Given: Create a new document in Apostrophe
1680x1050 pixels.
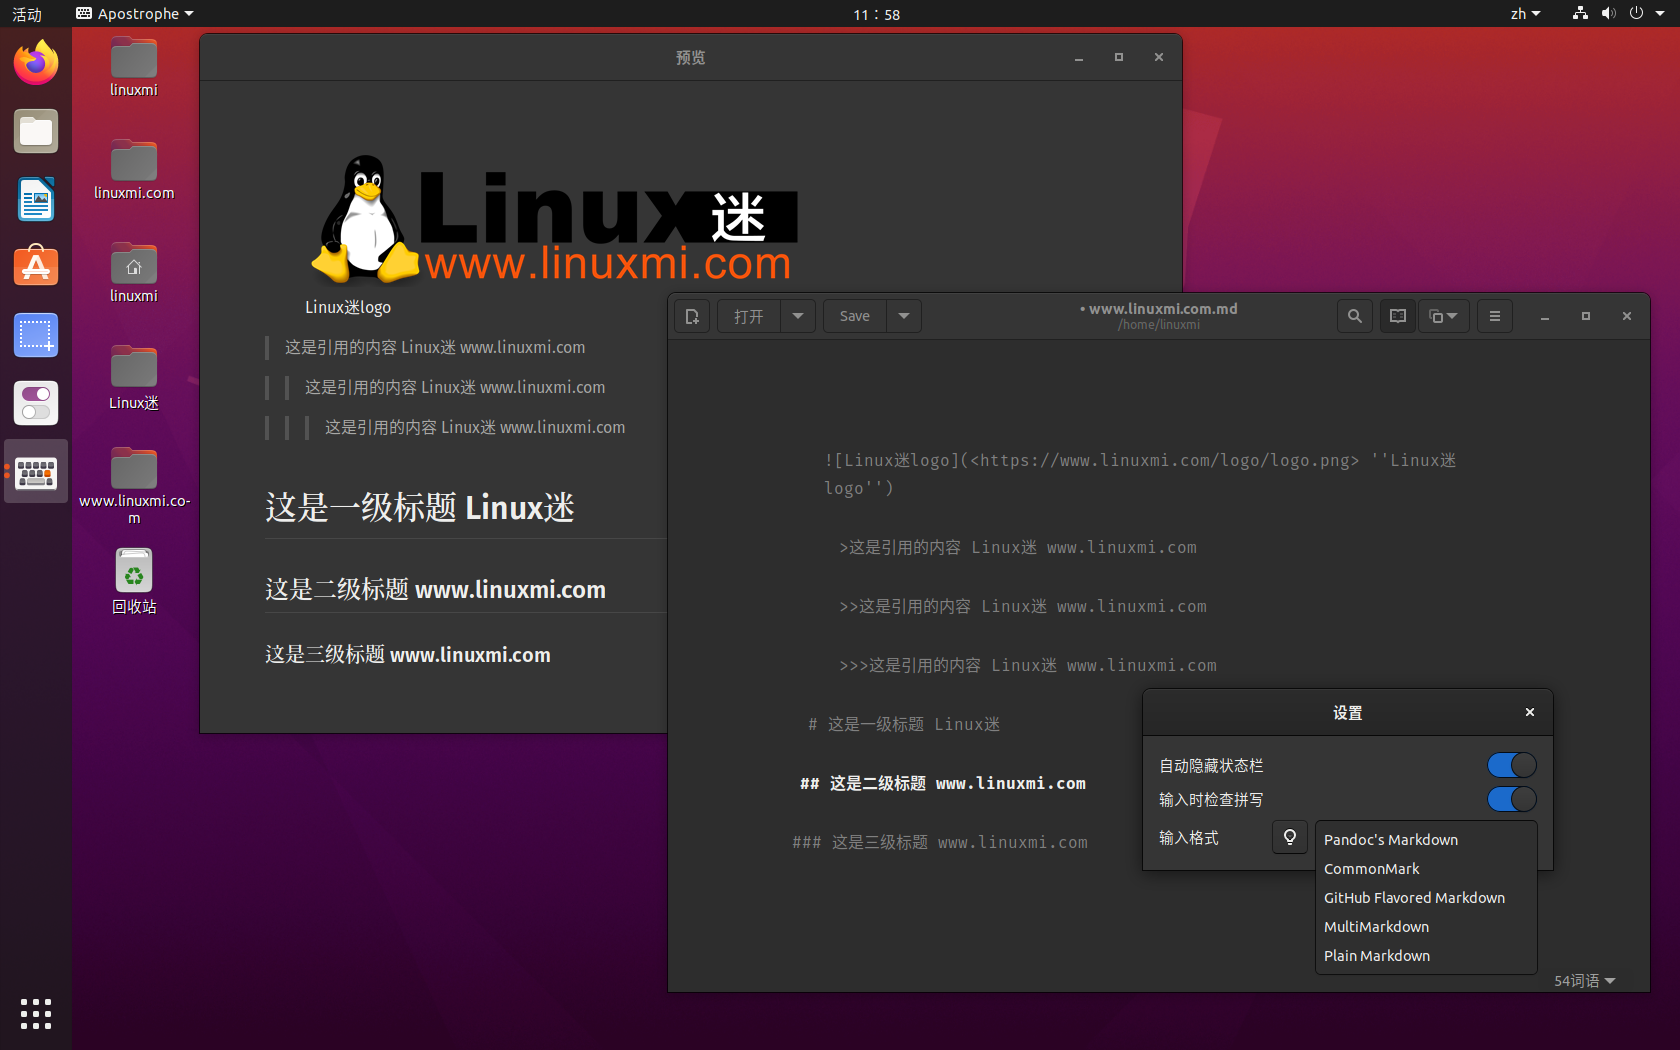Looking at the screenshot, I should coord(692,316).
